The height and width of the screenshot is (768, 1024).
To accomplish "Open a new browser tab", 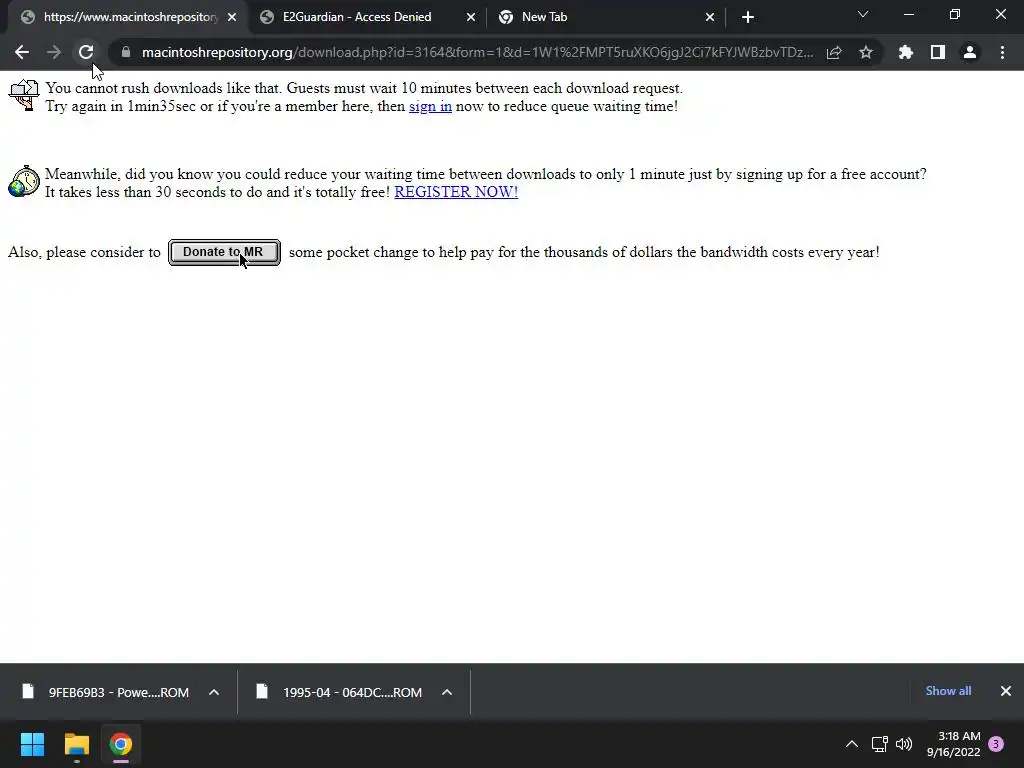I will point(748,18).
